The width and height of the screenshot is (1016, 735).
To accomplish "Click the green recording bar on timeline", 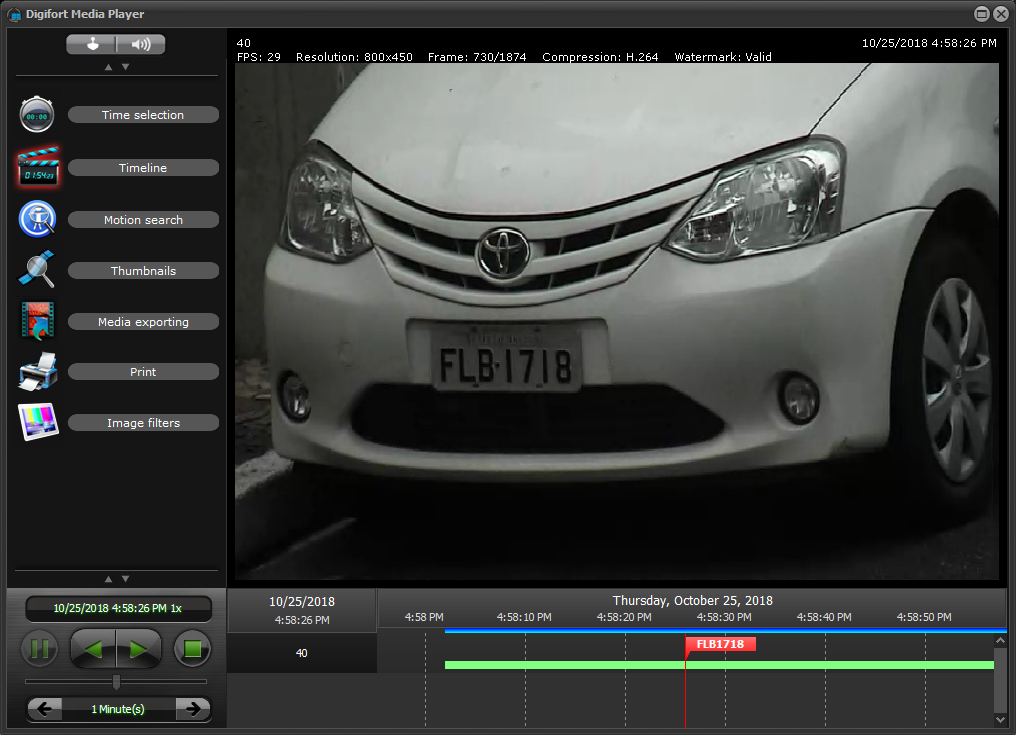I will tap(719, 665).
